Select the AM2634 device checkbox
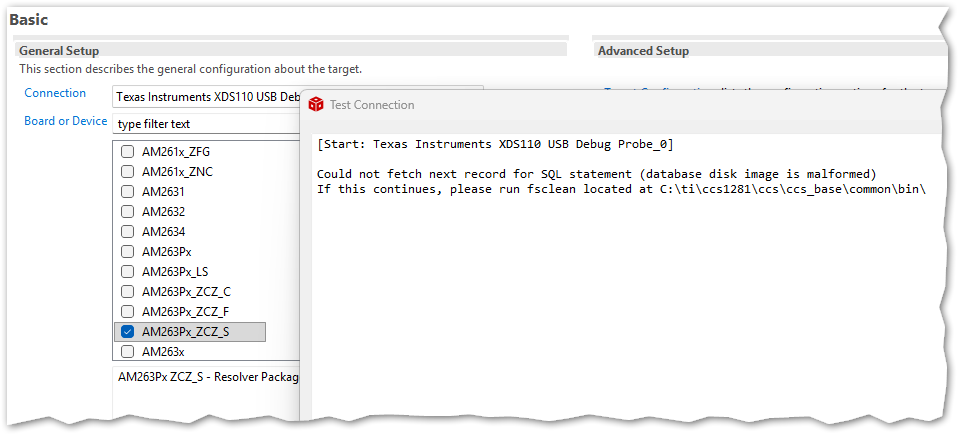This screenshot has height=436, width=960. (127, 232)
